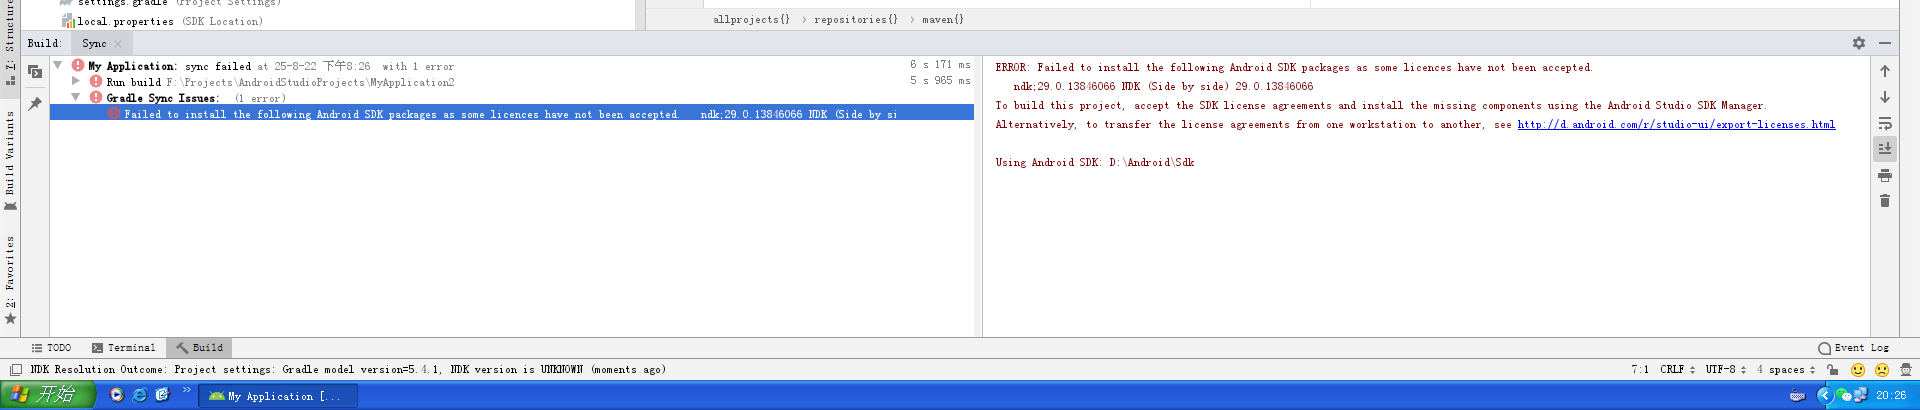Select local.properties in project tree
The height and width of the screenshot is (410, 1920).
[x=170, y=21]
